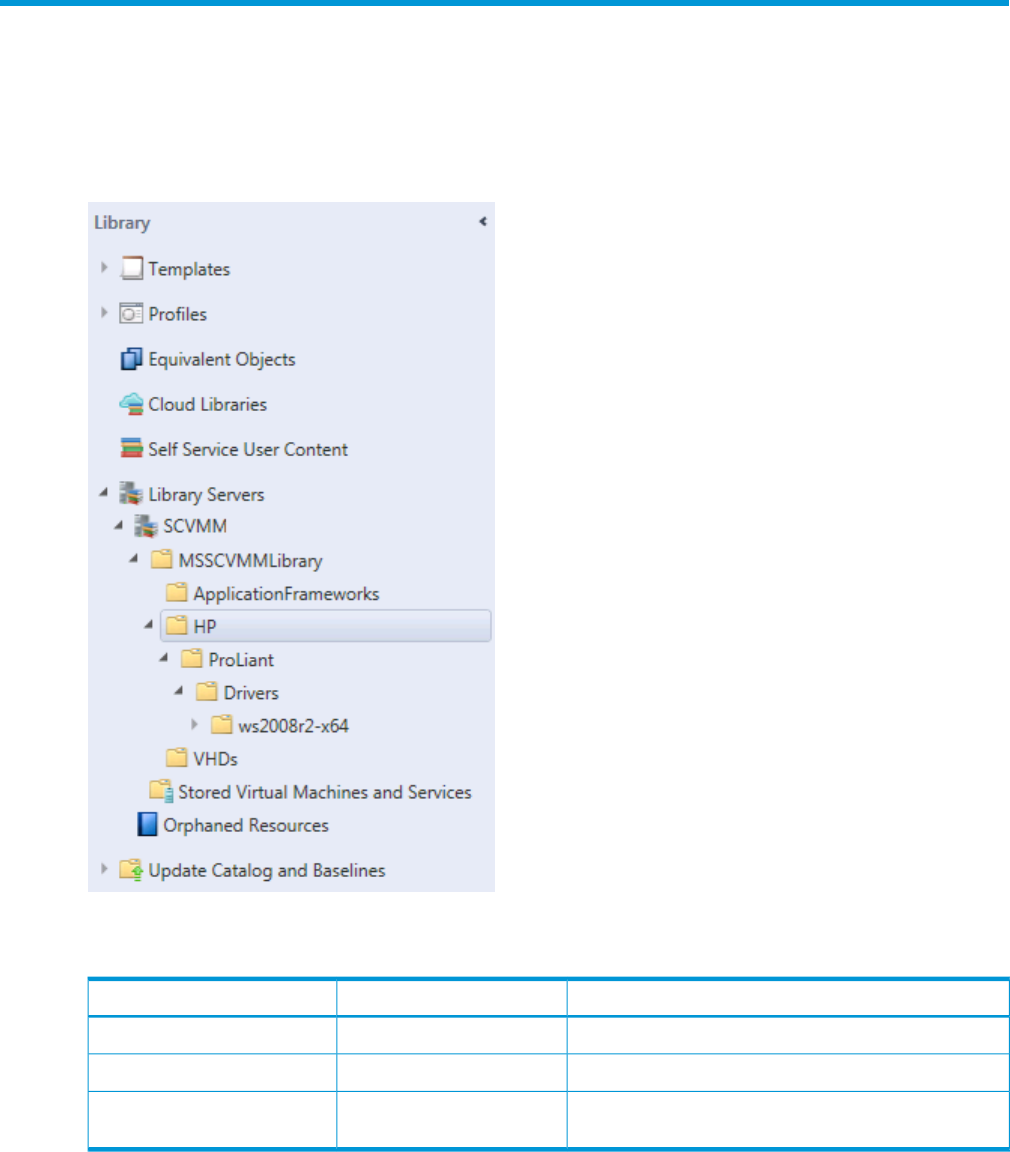This screenshot has width=1010, height=1152.
Task: Select the highlighted HP label
Action: pyautogui.click(x=204, y=626)
